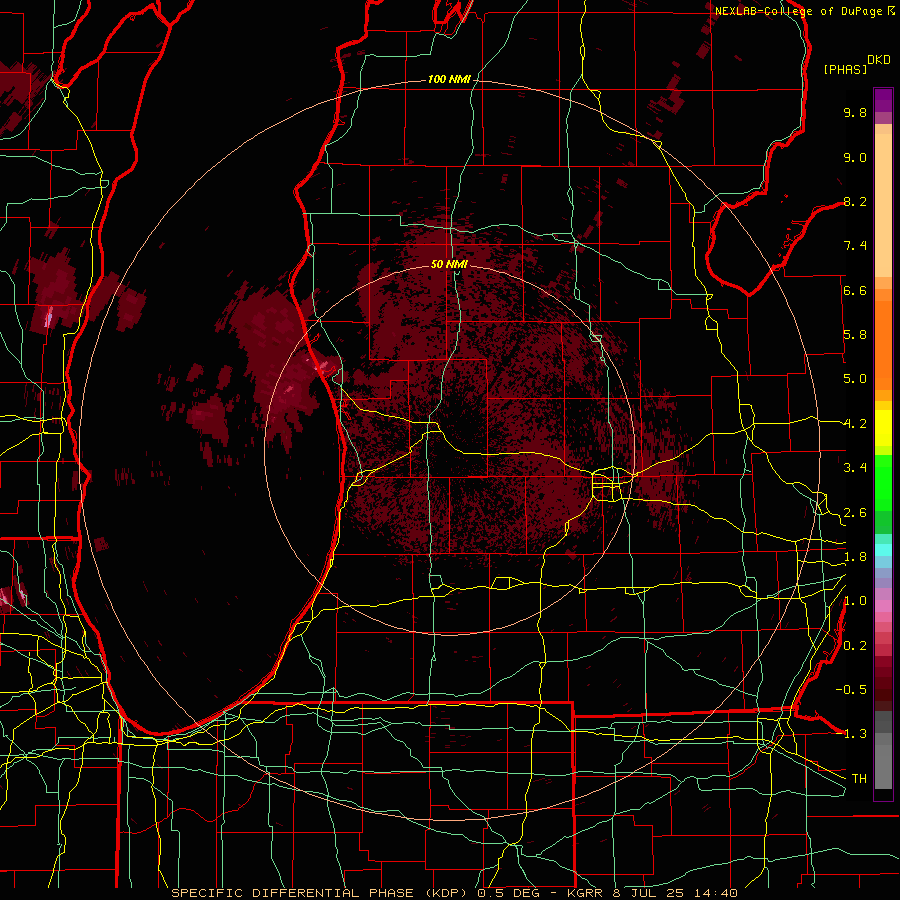Click the 7.4 value on color scale

855,246
